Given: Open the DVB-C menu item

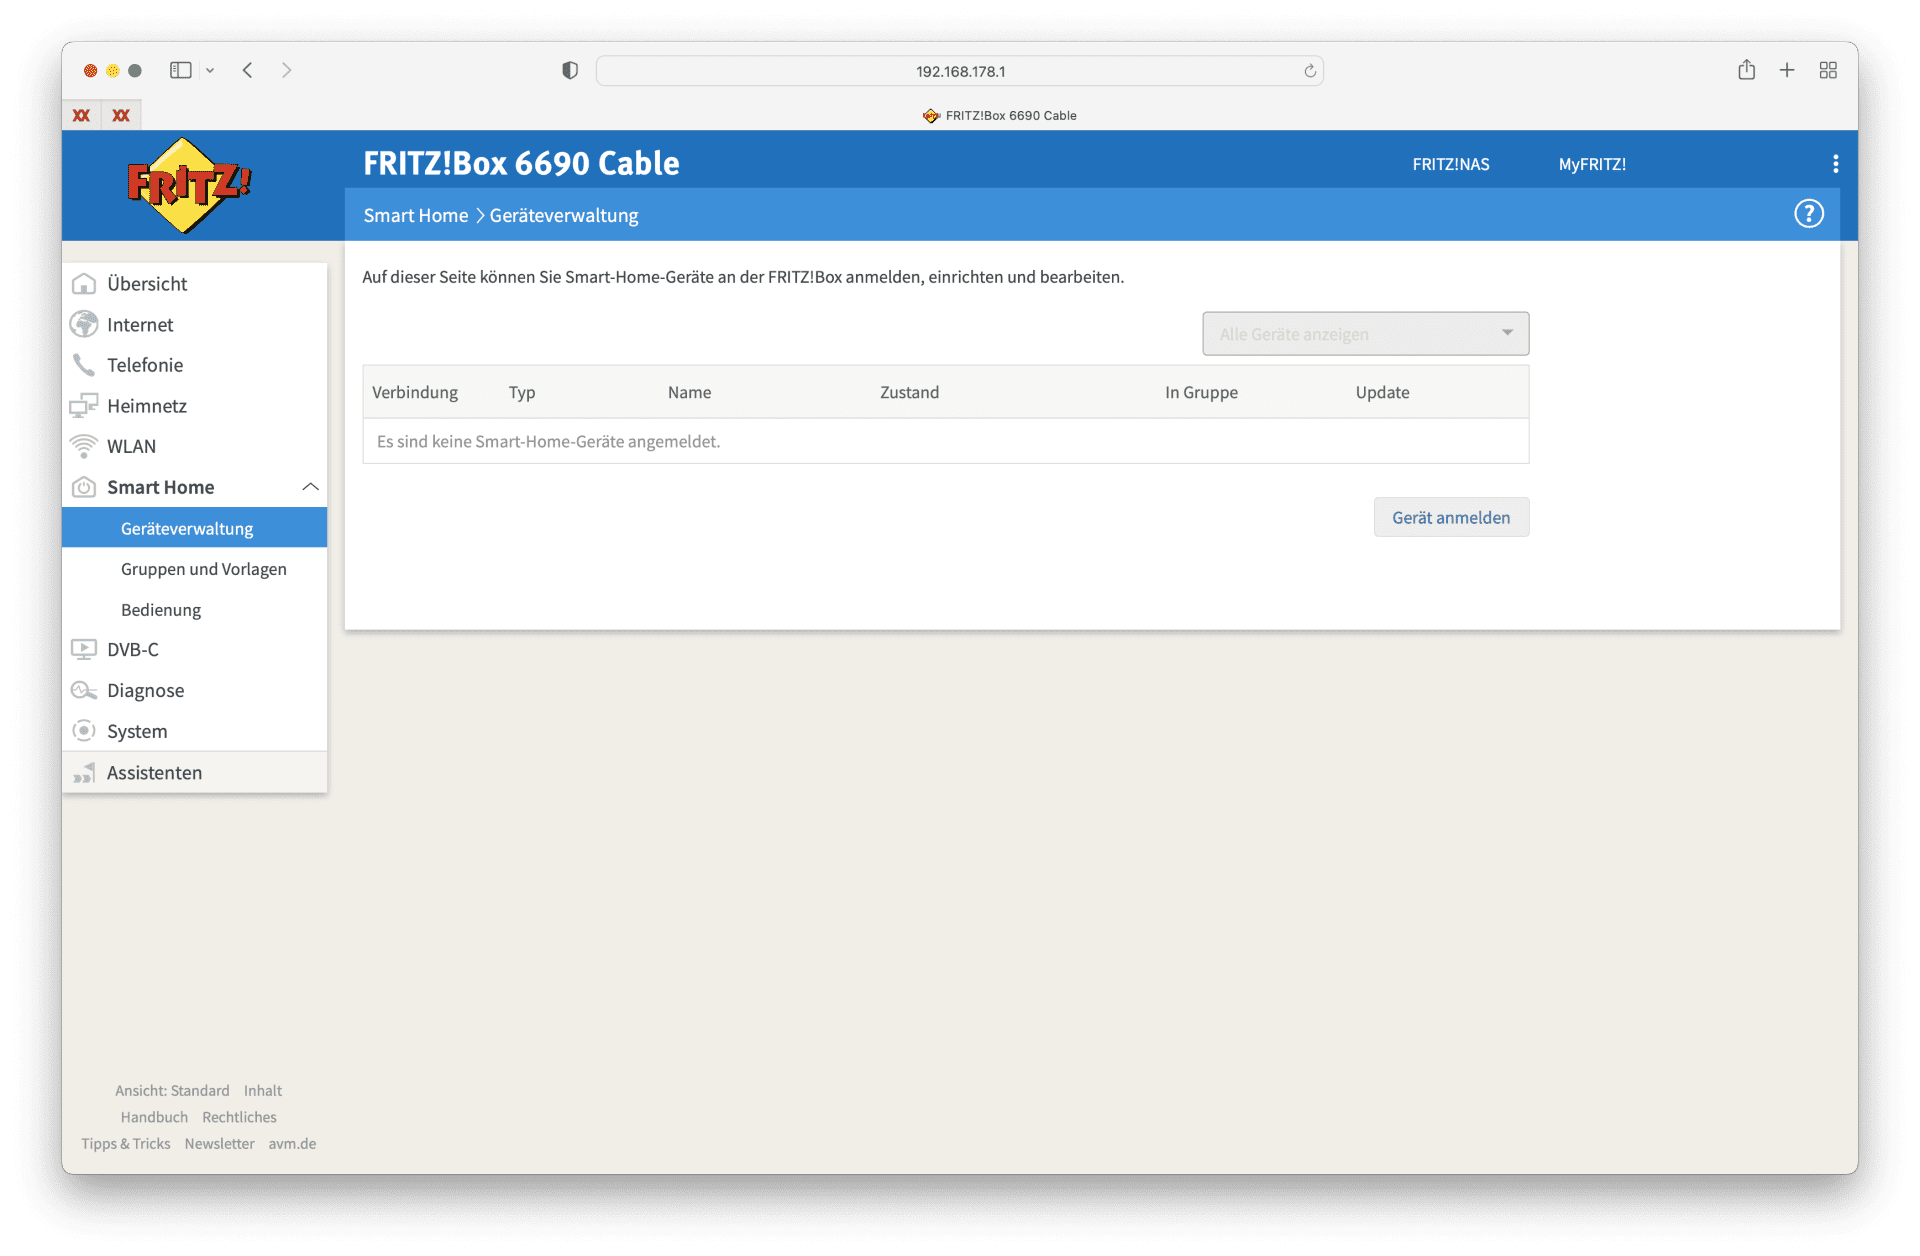Looking at the screenshot, I should [x=194, y=649].
